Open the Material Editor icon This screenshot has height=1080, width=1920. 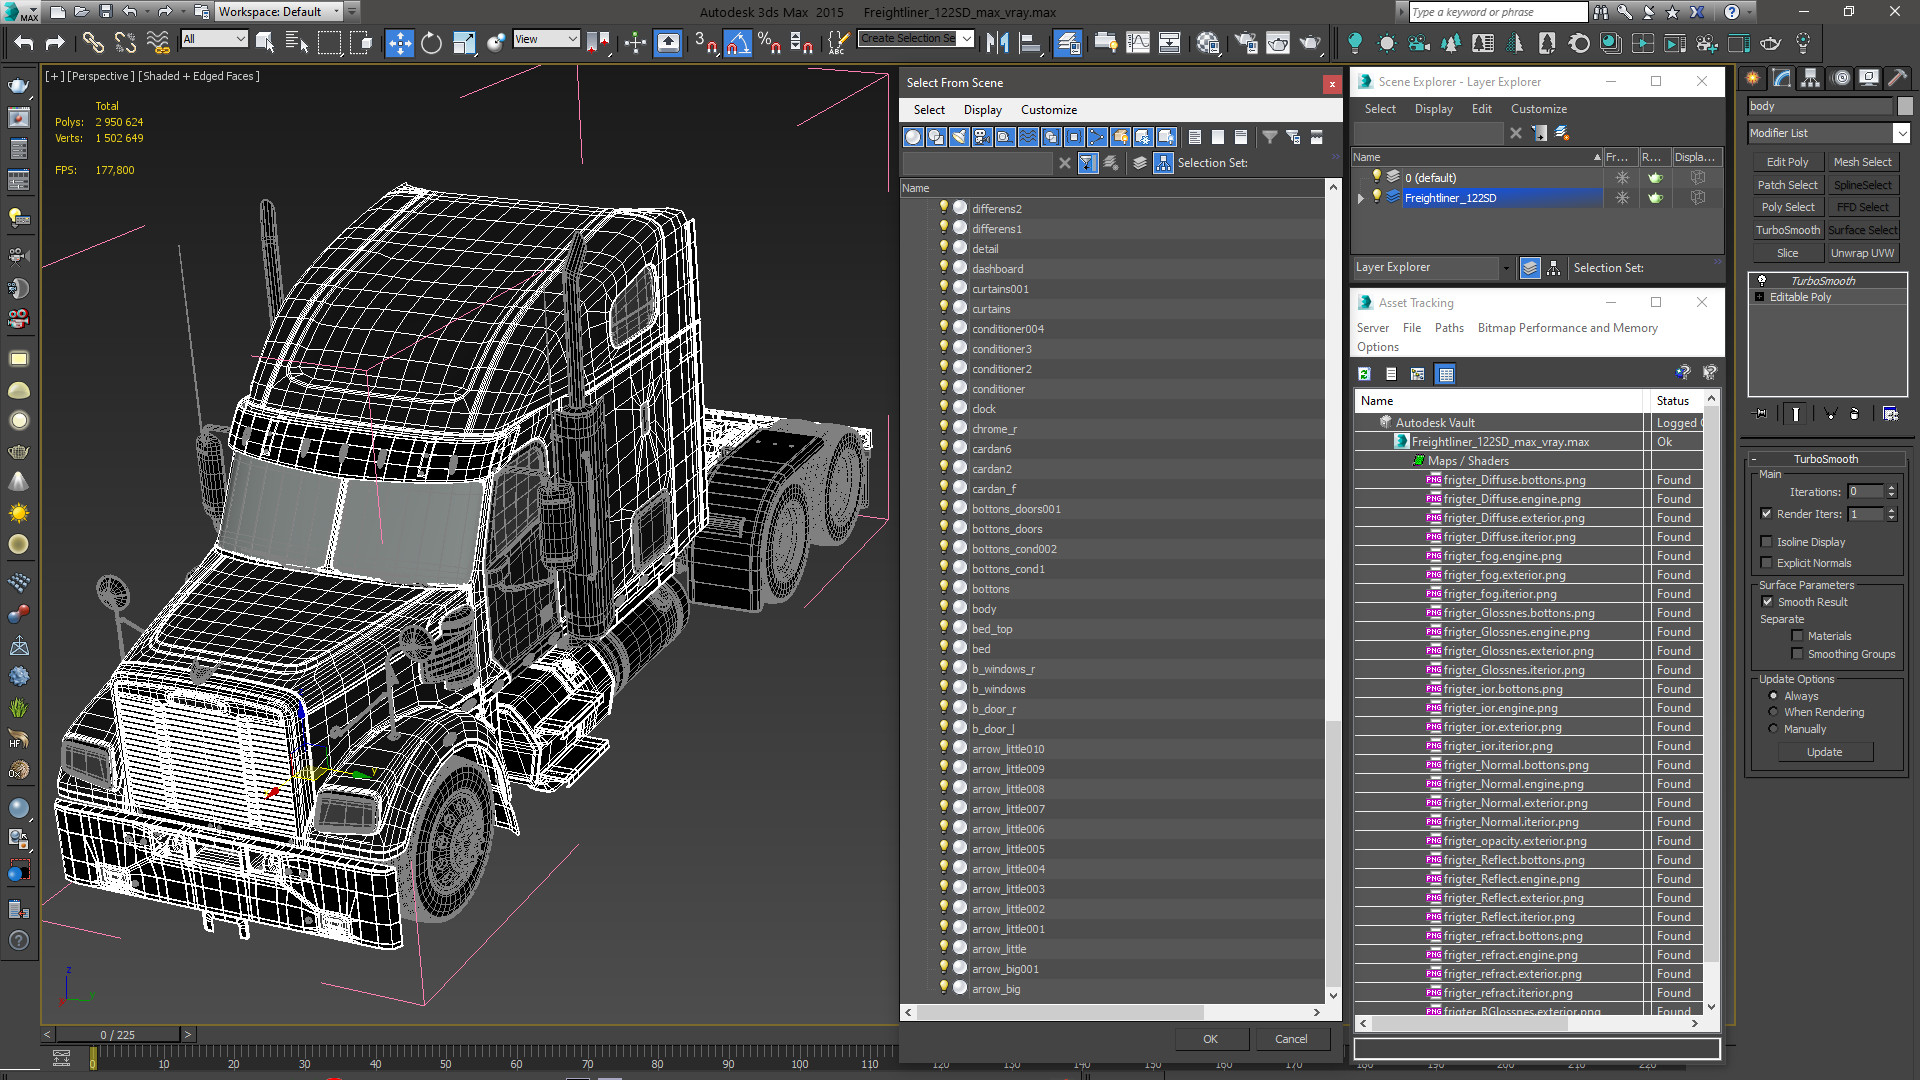point(1208,43)
